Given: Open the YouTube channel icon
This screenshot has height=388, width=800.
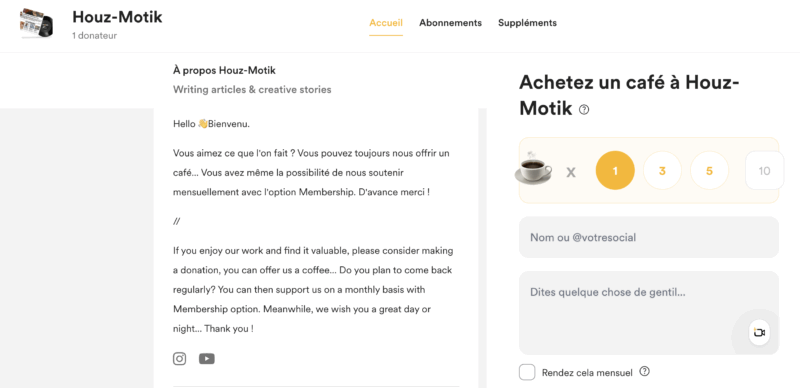Looking at the screenshot, I should [207, 359].
